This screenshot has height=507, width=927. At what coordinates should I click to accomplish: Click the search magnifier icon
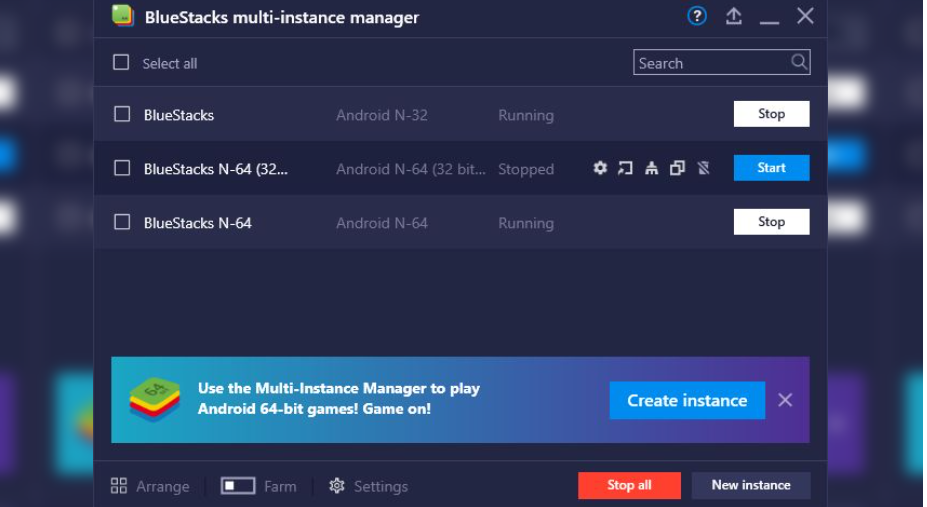799,62
